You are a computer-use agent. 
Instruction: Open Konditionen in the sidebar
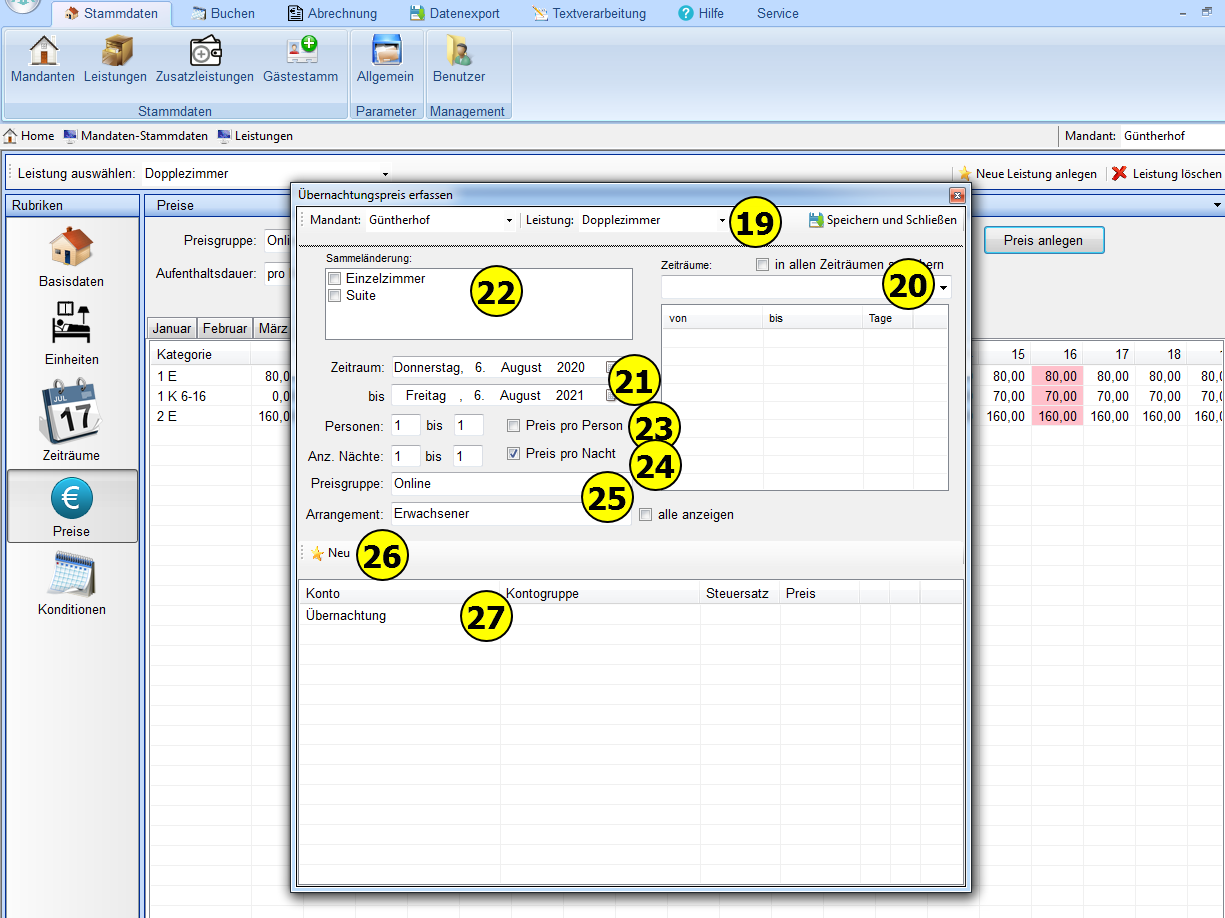[71, 586]
